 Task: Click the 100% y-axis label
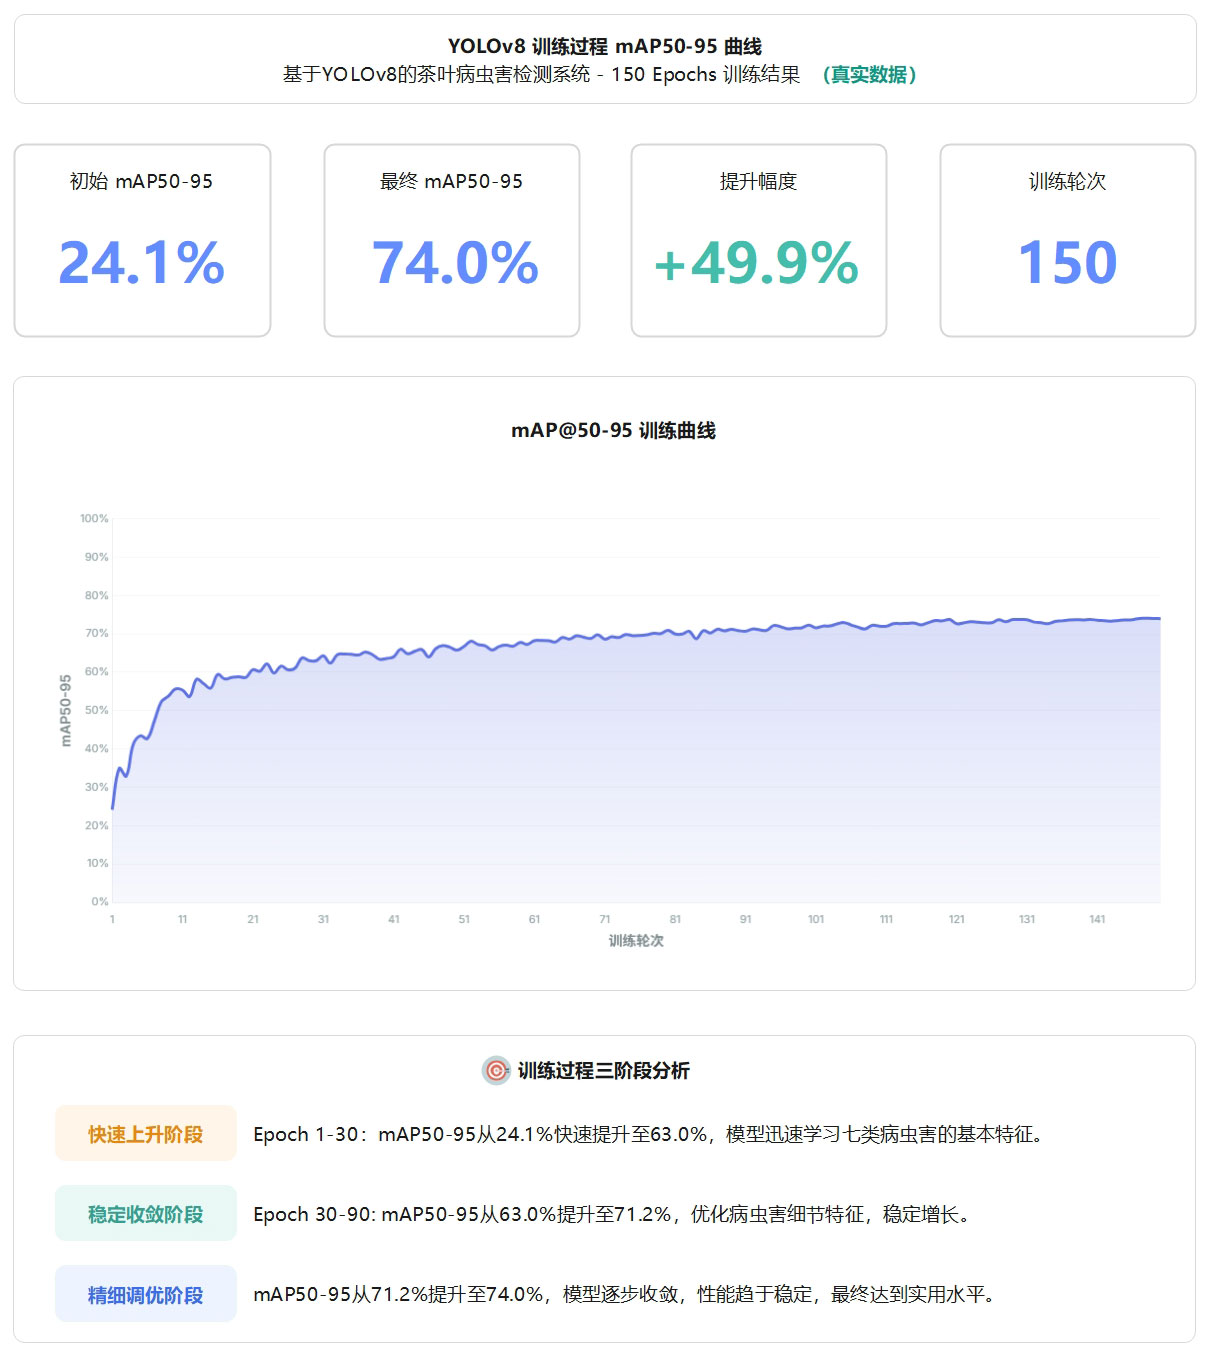[94, 518]
